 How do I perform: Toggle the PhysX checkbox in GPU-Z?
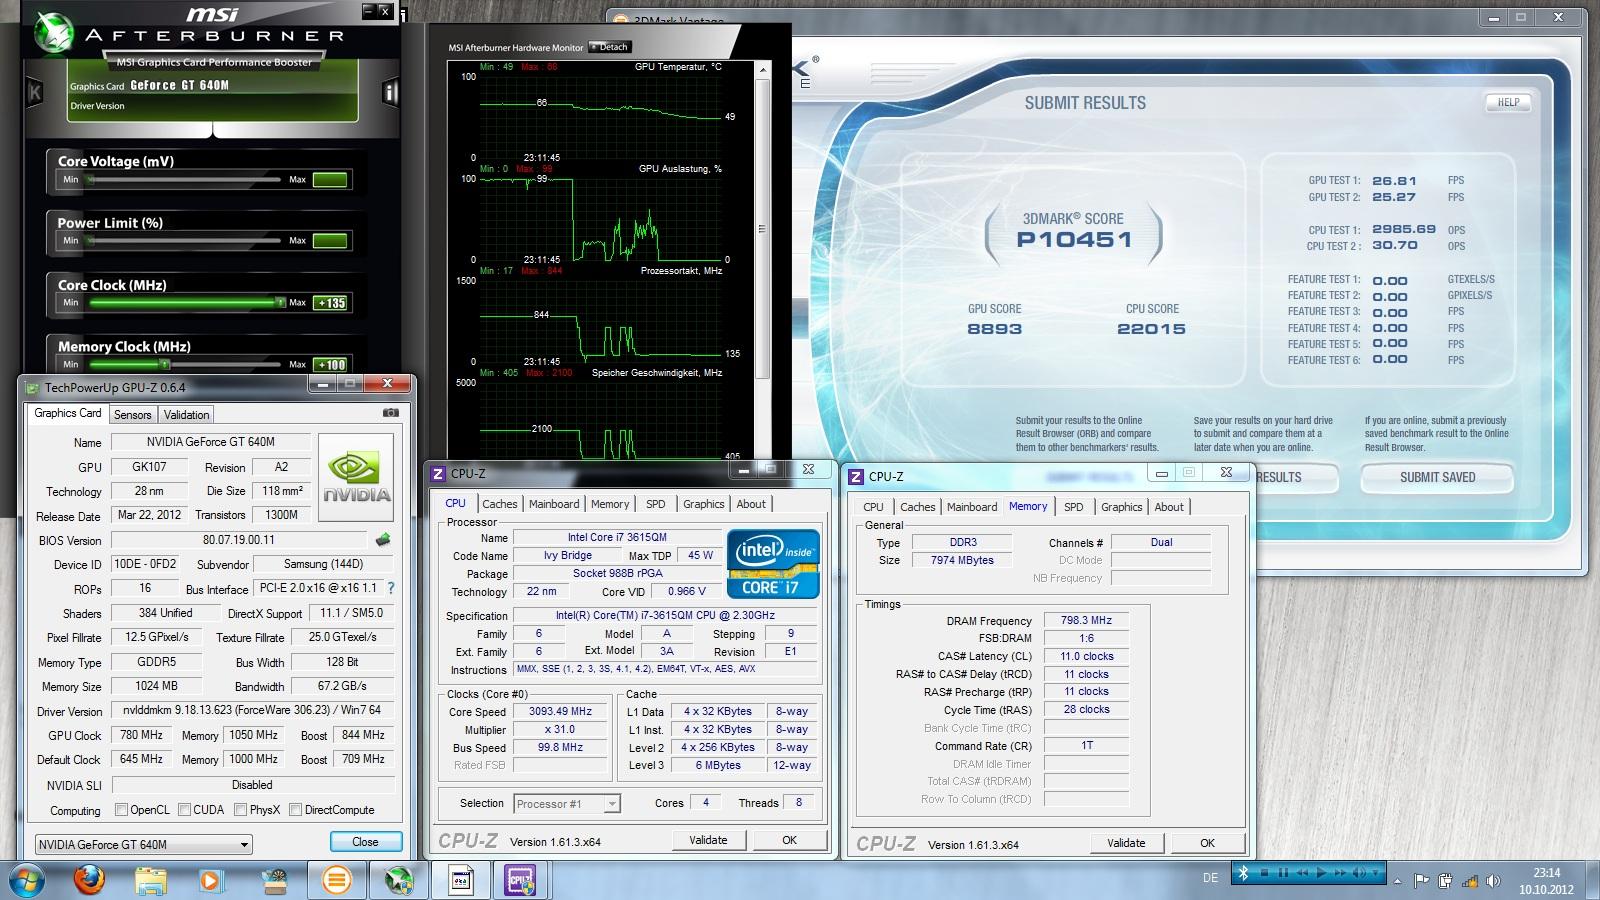[240, 810]
